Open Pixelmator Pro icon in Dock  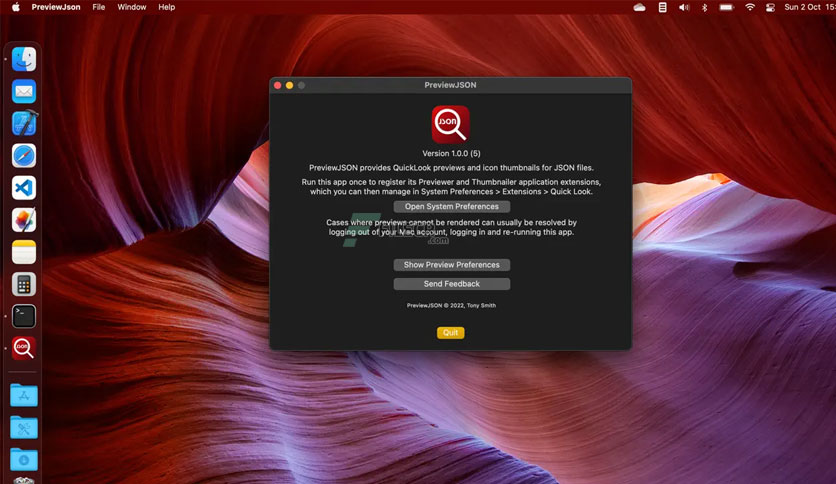tap(24, 220)
